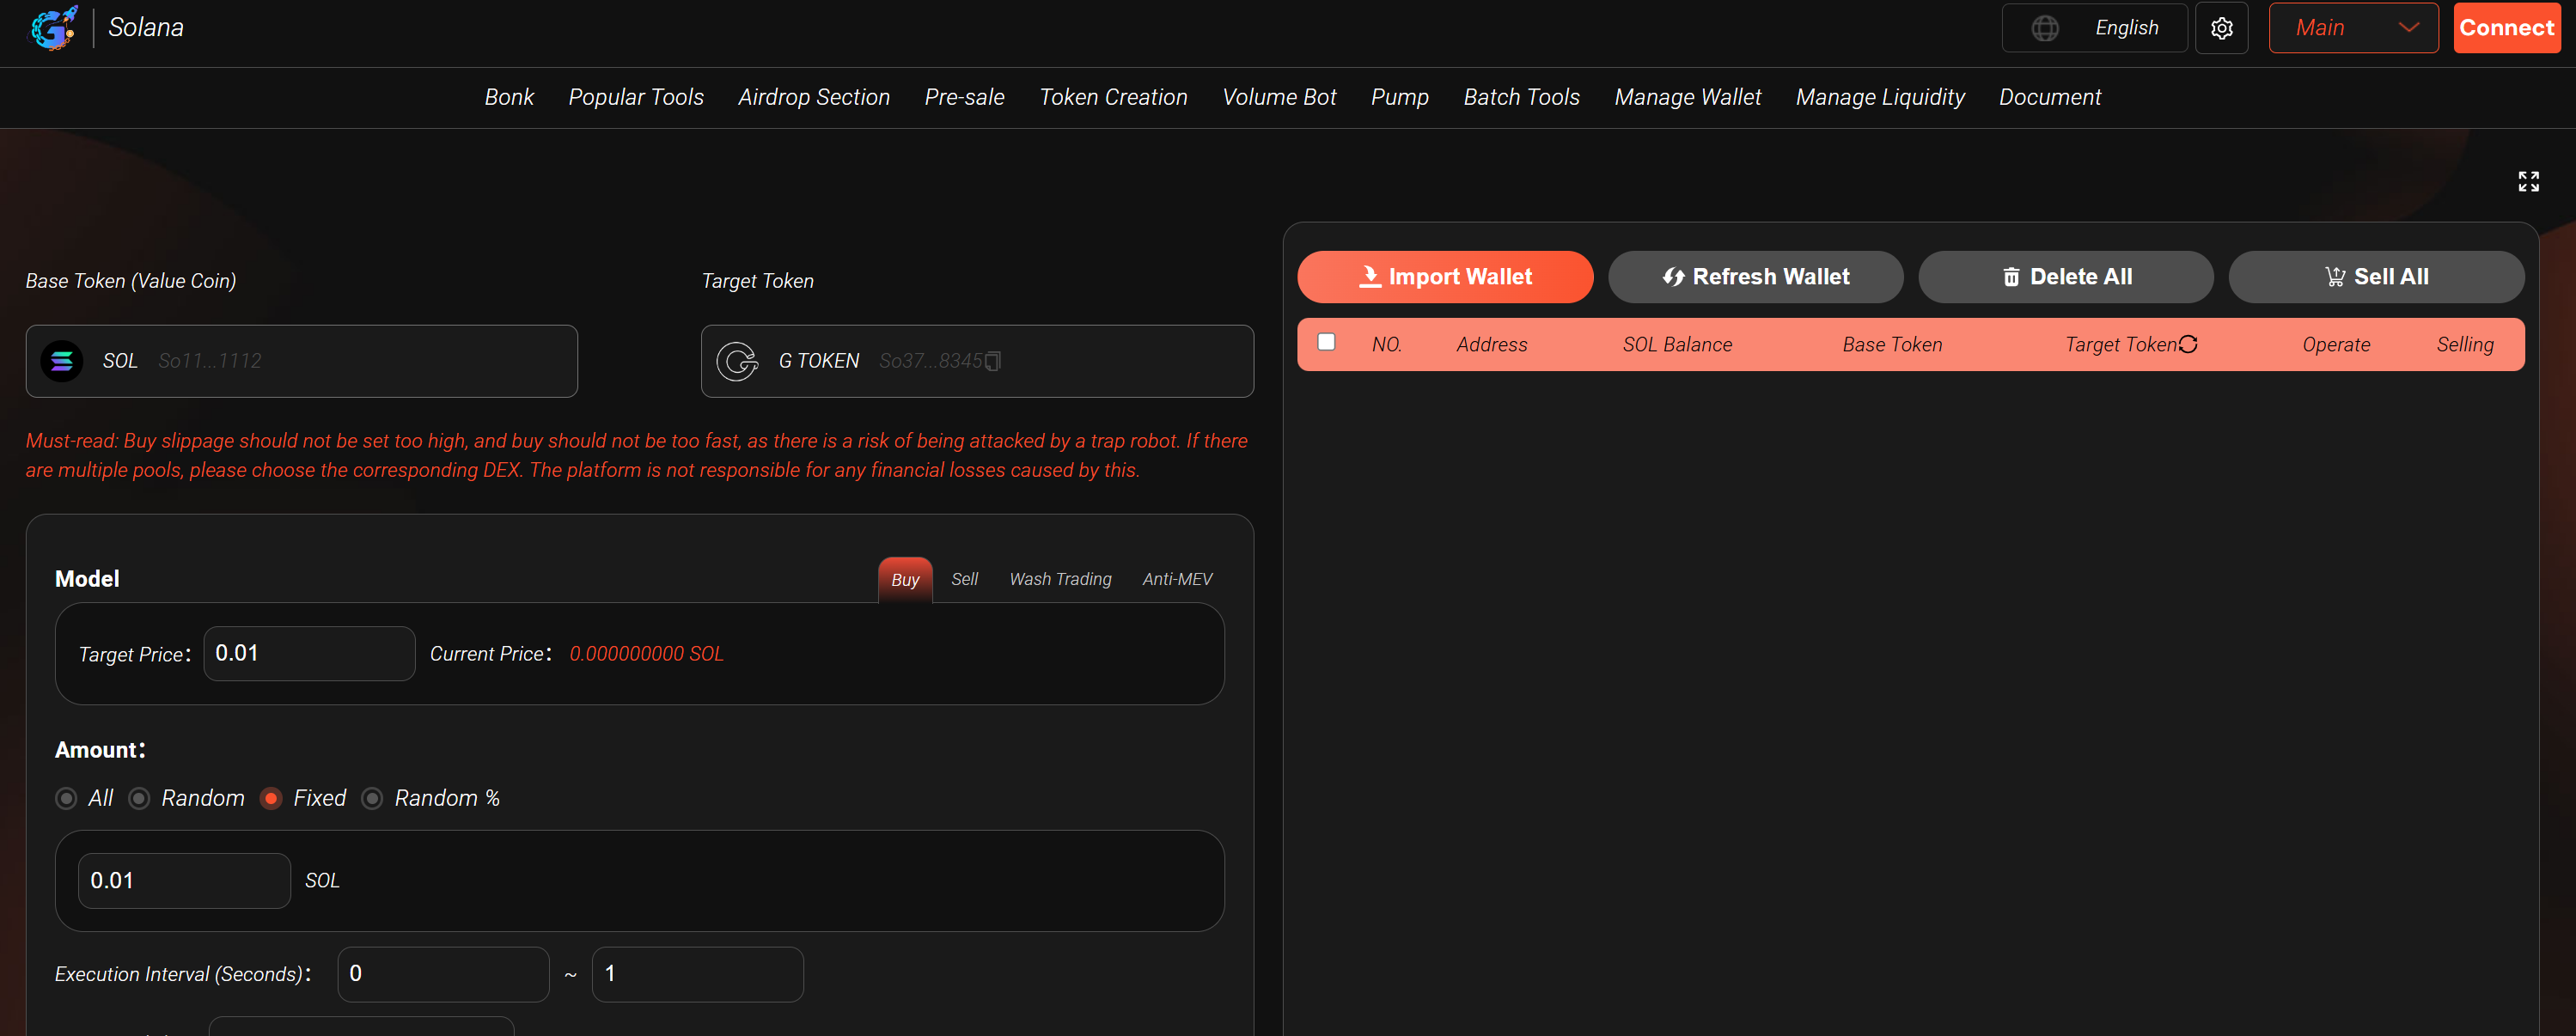Click the GTokenTool logo icon

click(x=53, y=28)
